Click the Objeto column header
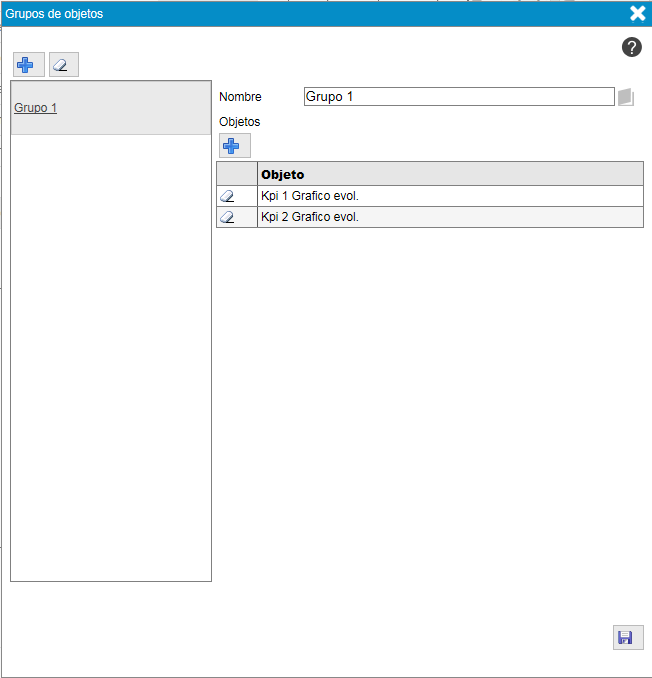The width and height of the screenshot is (652, 678). 449,174
